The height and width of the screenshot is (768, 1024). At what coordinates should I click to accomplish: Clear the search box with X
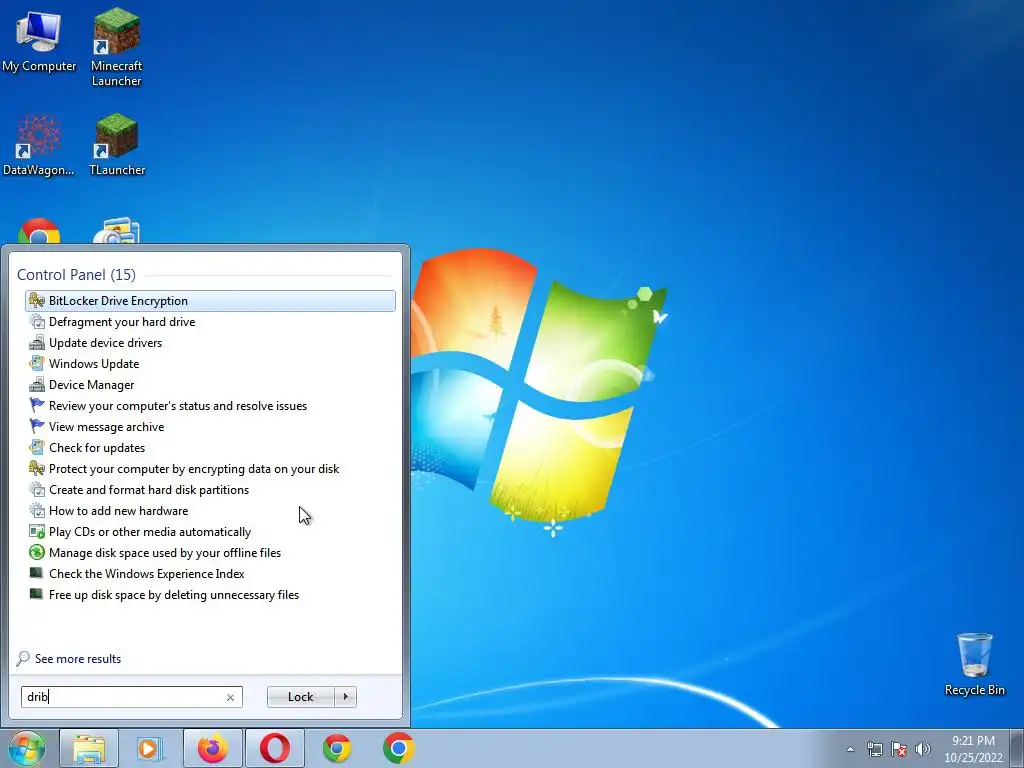(230, 697)
